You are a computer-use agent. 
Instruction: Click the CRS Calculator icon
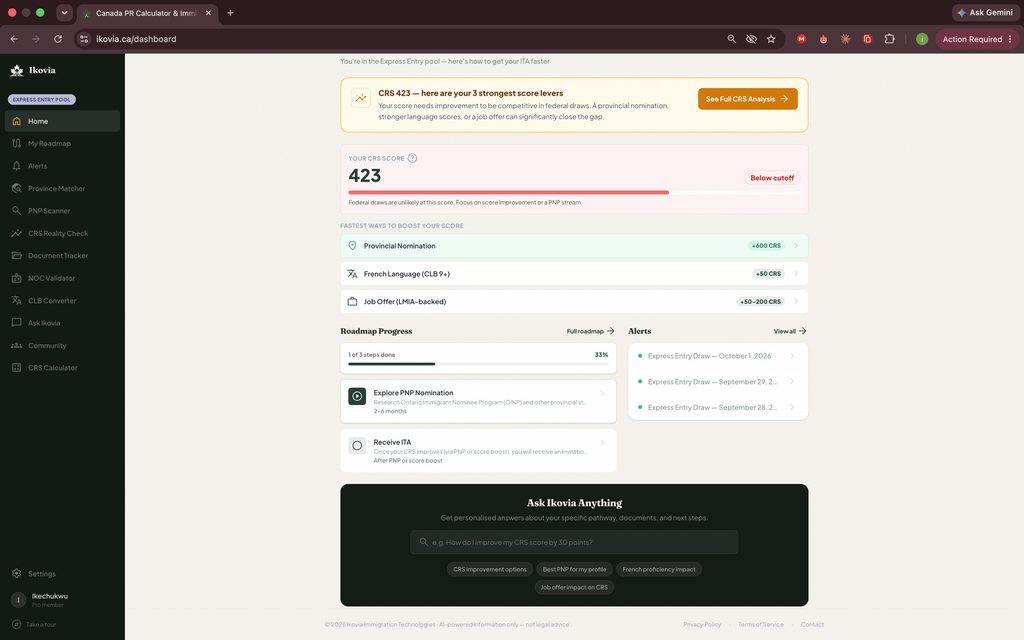pyautogui.click(x=16, y=368)
